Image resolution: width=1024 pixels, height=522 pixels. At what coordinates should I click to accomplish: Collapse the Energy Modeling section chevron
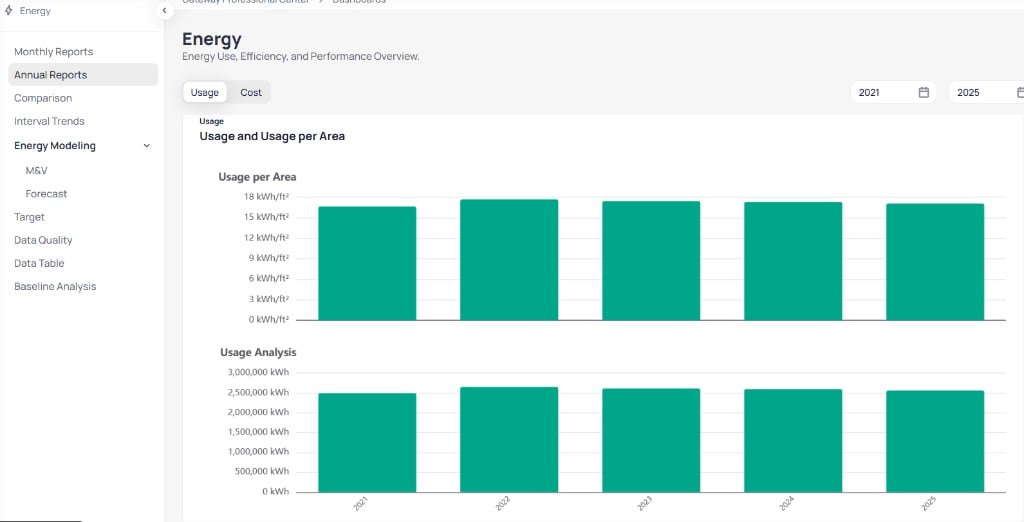(x=146, y=146)
